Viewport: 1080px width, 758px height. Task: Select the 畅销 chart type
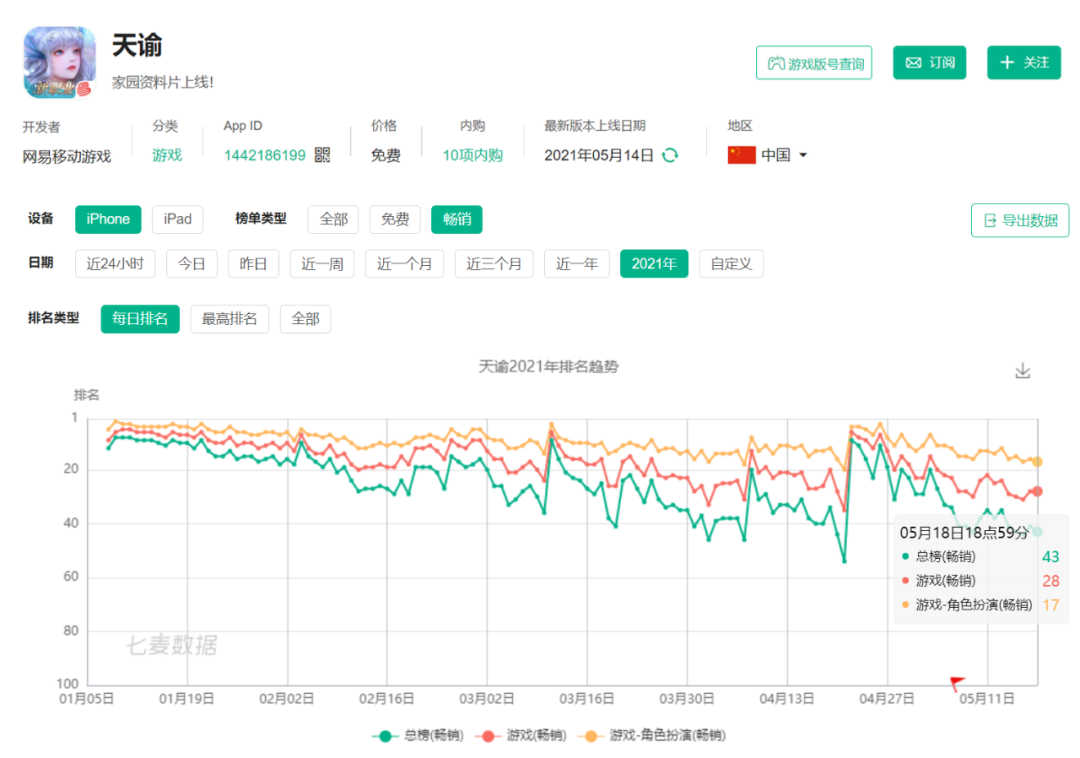[x=457, y=220]
